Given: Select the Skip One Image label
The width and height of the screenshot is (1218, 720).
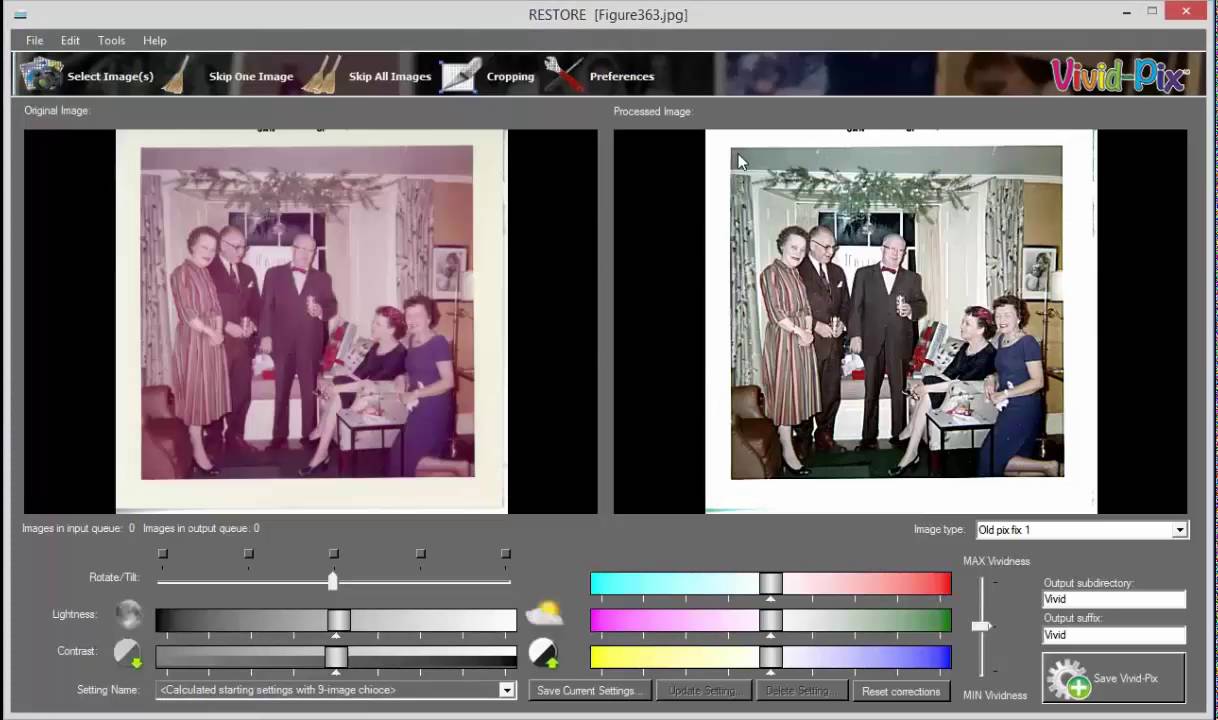Looking at the screenshot, I should (x=251, y=76).
